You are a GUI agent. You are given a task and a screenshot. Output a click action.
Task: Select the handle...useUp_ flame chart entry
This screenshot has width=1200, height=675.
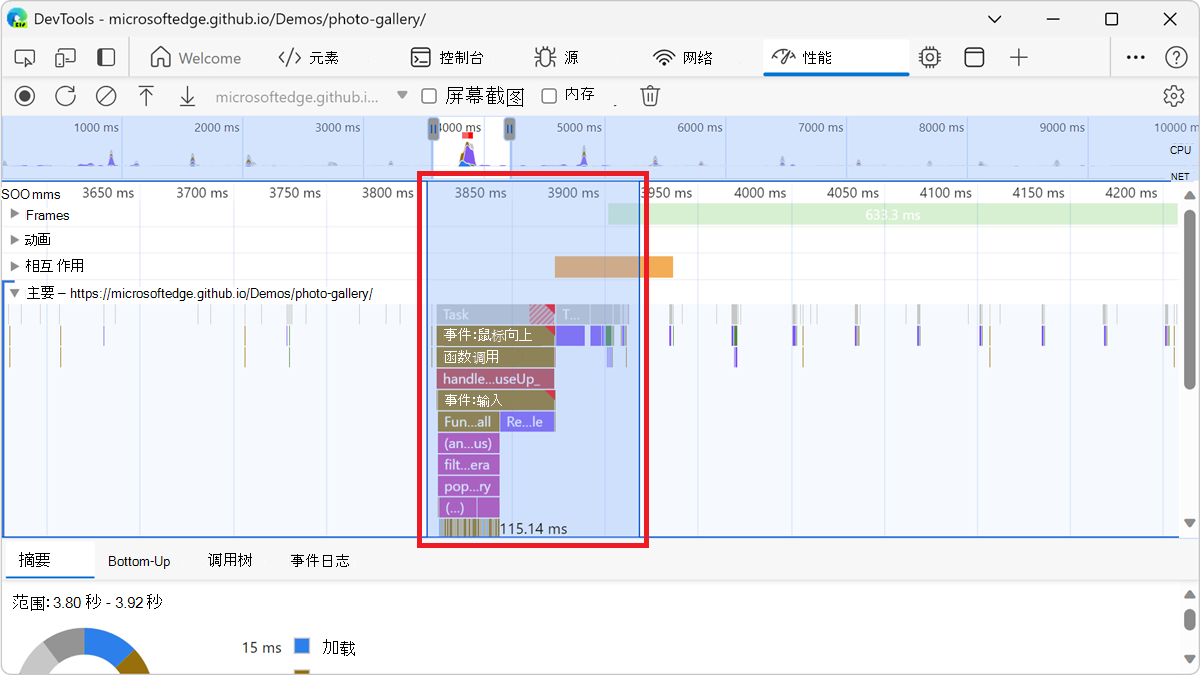click(x=495, y=379)
